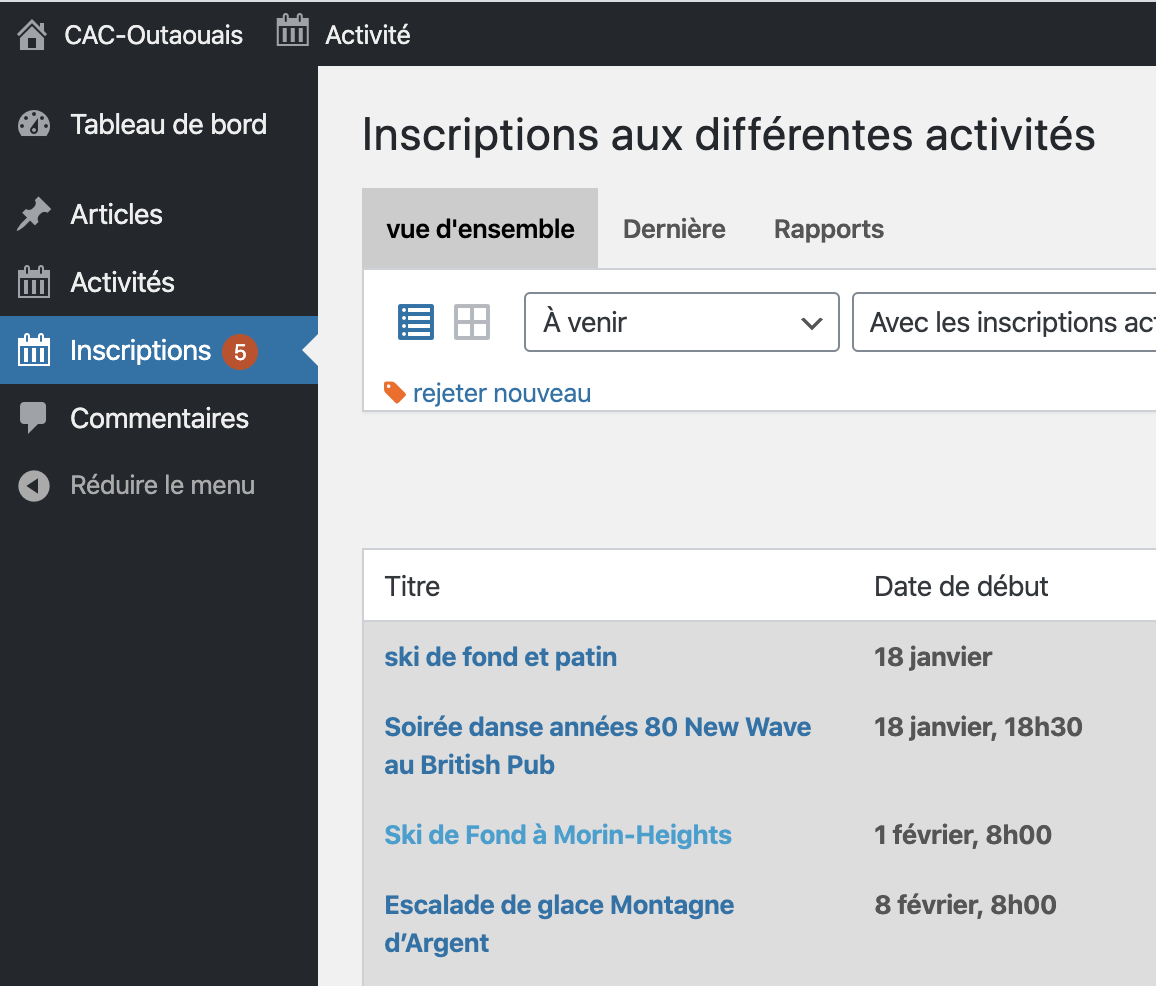Click the Commentaires speech bubble icon
The image size is (1156, 986).
pyautogui.click(x=34, y=418)
